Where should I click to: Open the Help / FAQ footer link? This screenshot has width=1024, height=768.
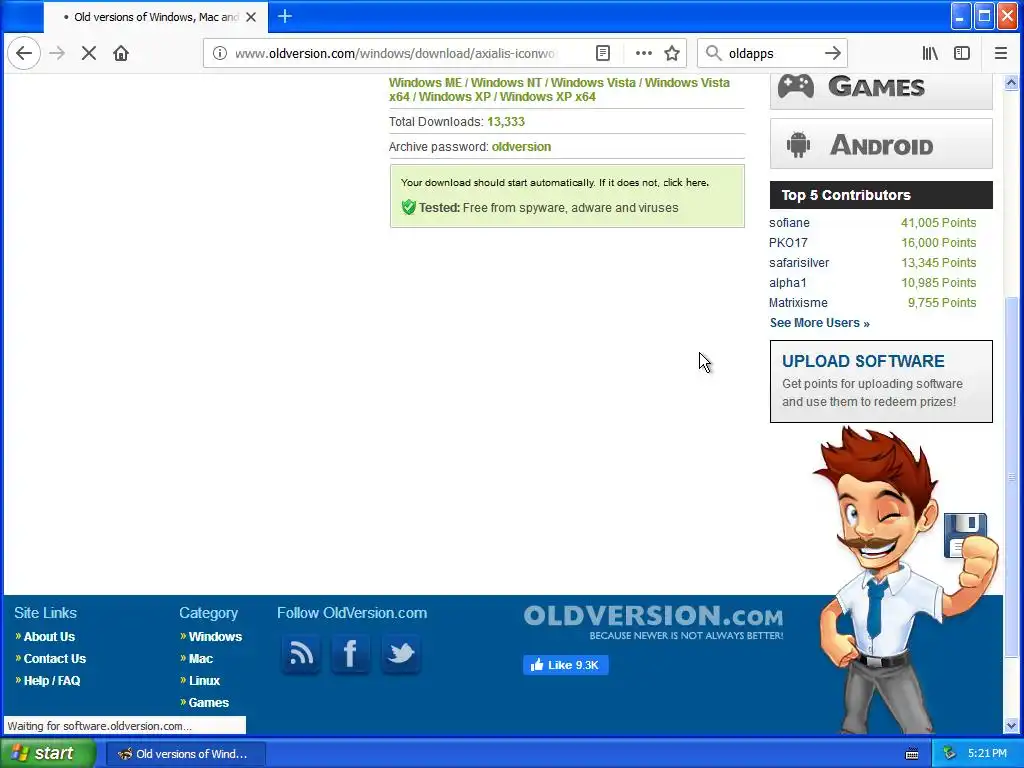click(x=52, y=680)
